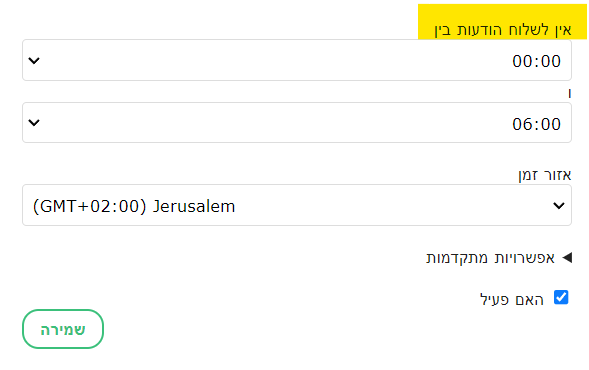
Task: Click the ו separator label between the time selectors
Action: (570, 93)
